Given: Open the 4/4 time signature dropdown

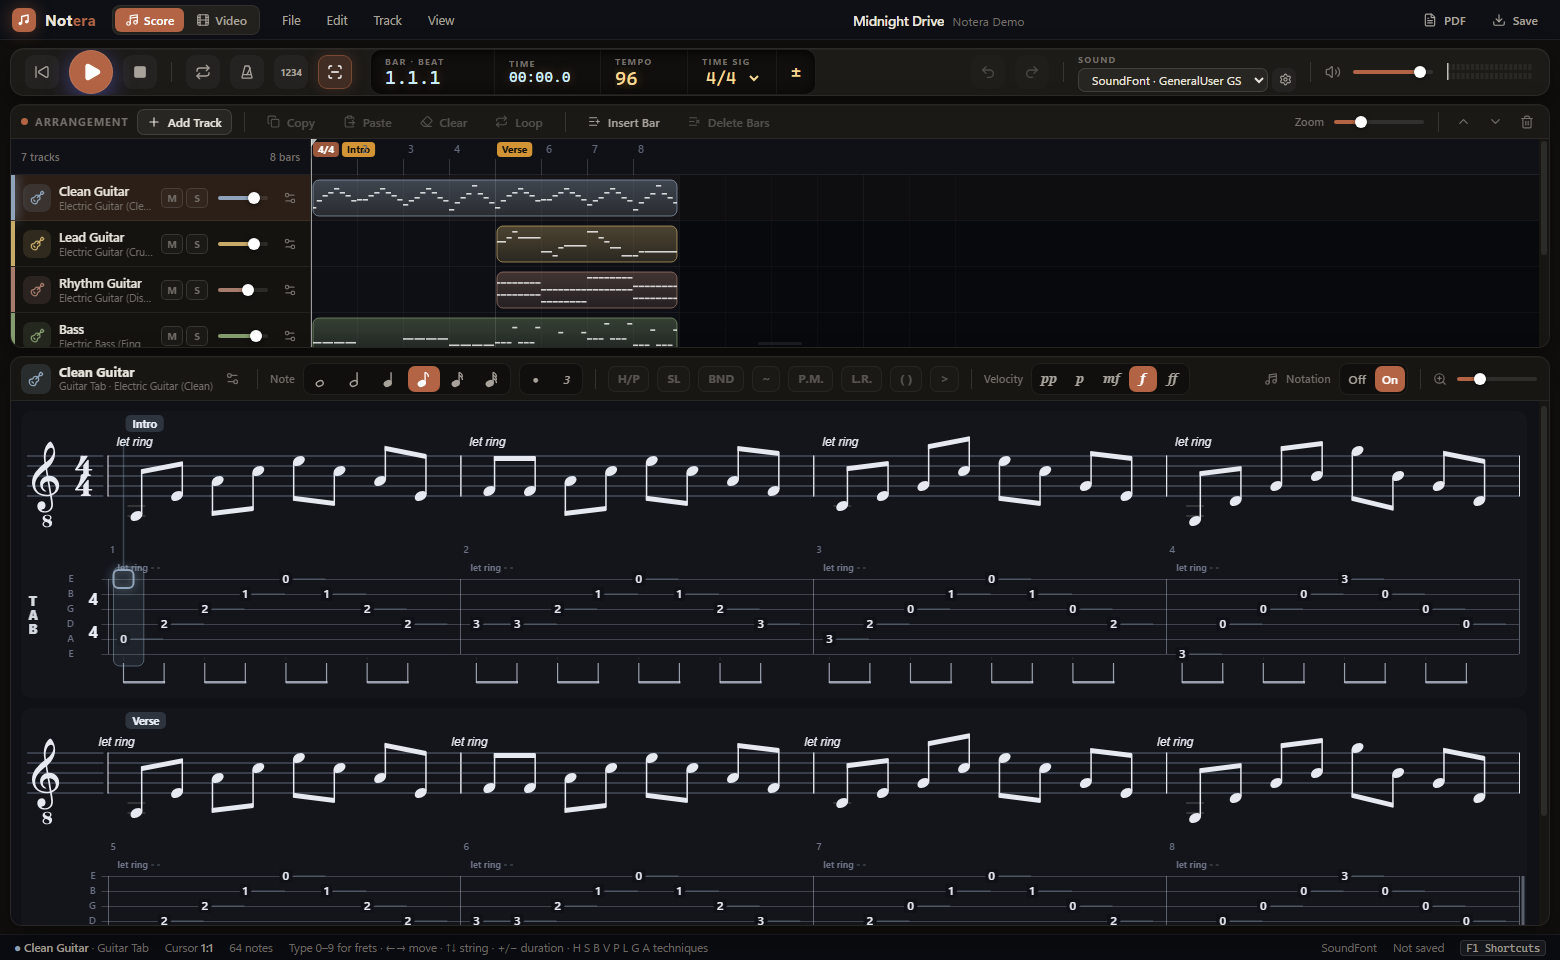Looking at the screenshot, I should [732, 78].
